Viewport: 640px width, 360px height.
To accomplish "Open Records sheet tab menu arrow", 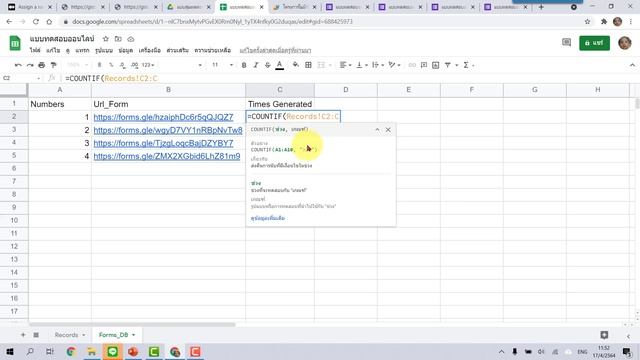I will (x=84, y=335).
